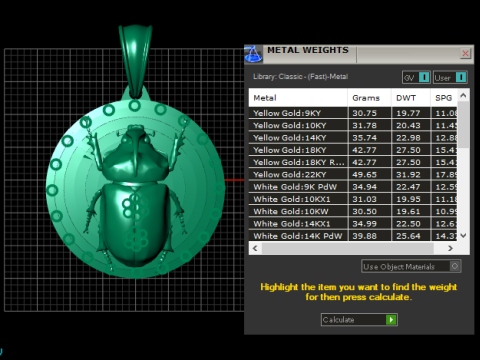
Task: Click the green play arrow on Calculate
Action: (391, 320)
